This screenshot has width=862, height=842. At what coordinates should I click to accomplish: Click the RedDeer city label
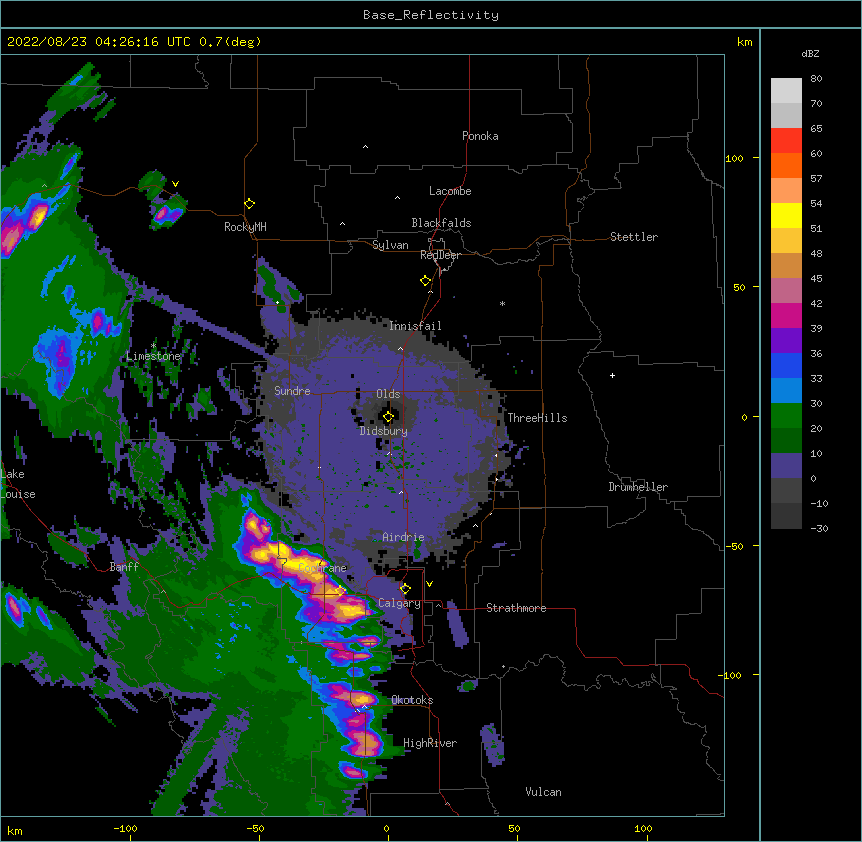[x=440, y=255]
